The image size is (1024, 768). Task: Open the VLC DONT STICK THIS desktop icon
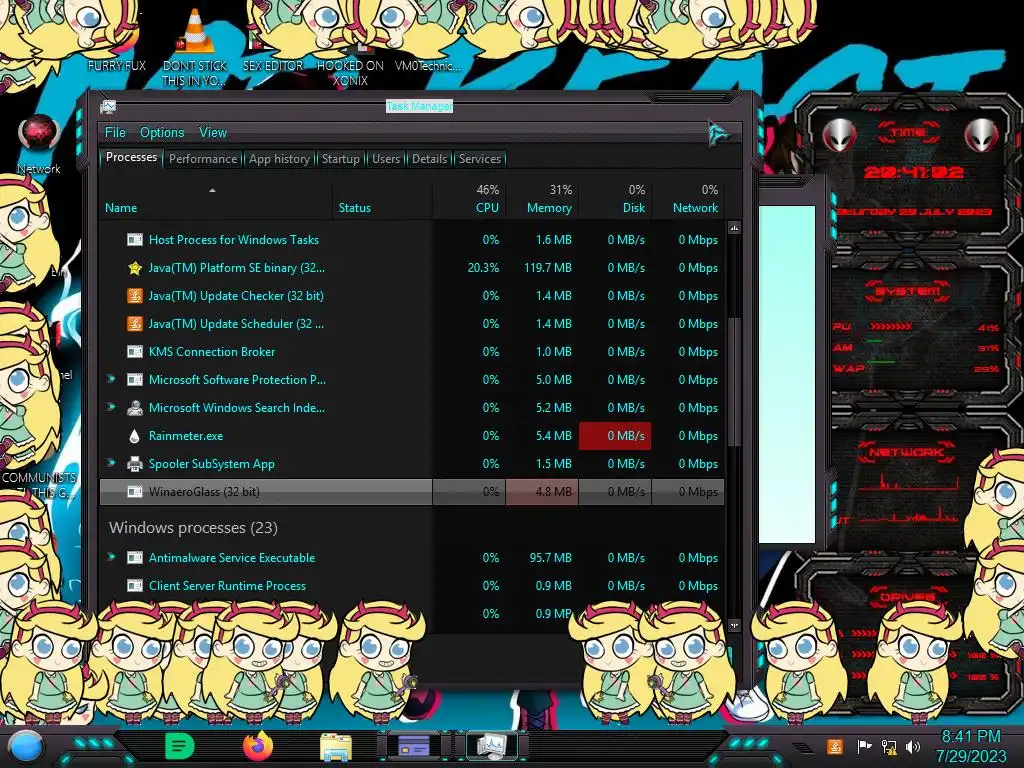click(195, 49)
